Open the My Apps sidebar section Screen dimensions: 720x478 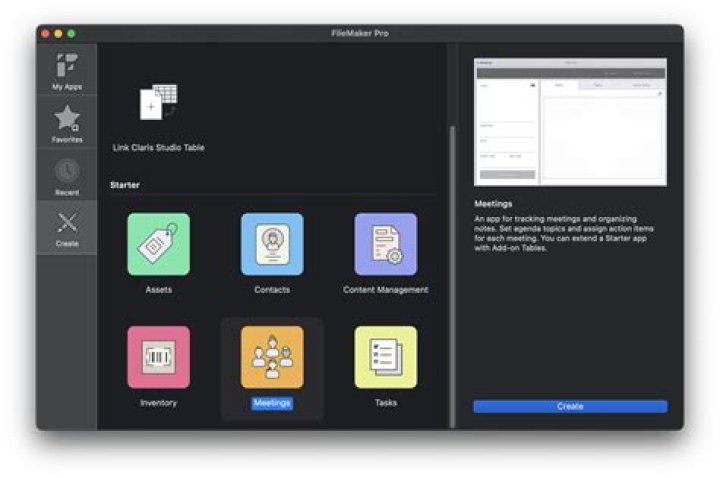tap(67, 70)
